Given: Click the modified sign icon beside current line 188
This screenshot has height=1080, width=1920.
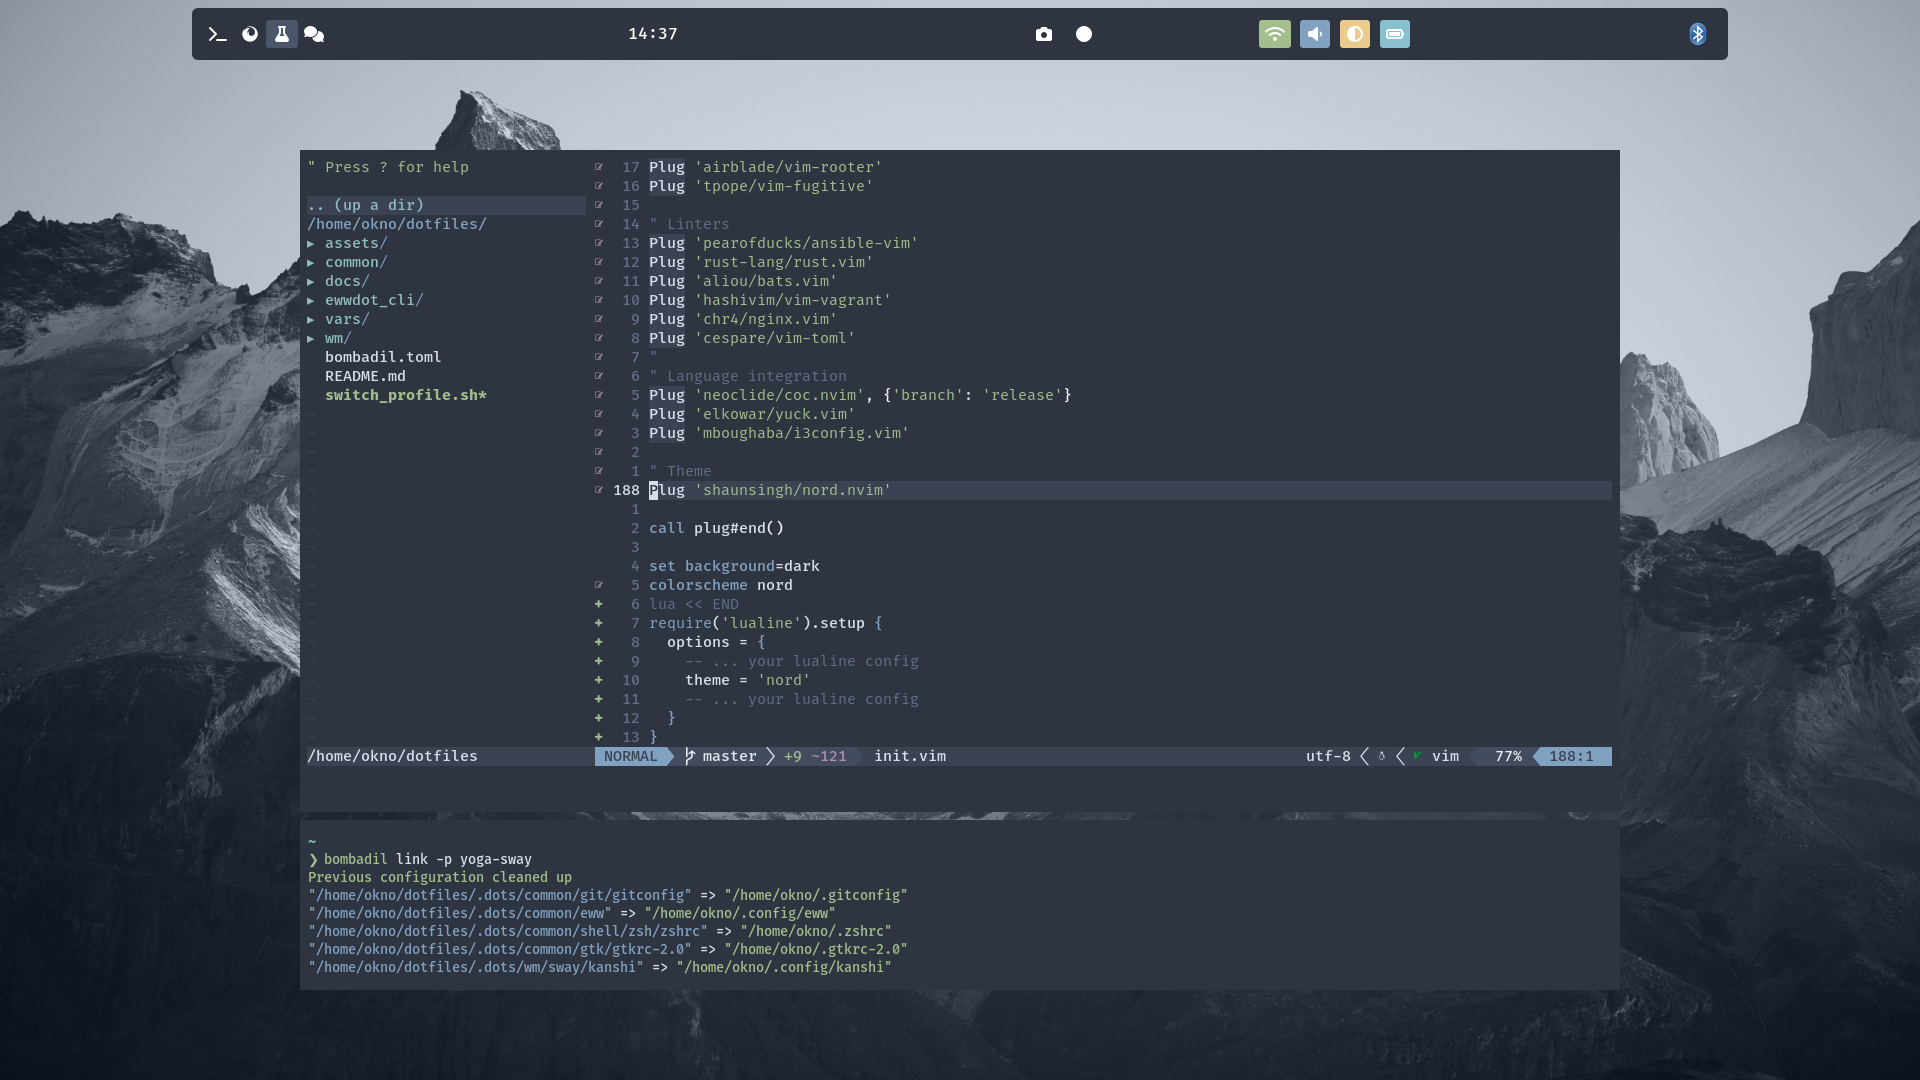Looking at the screenshot, I should tap(599, 490).
